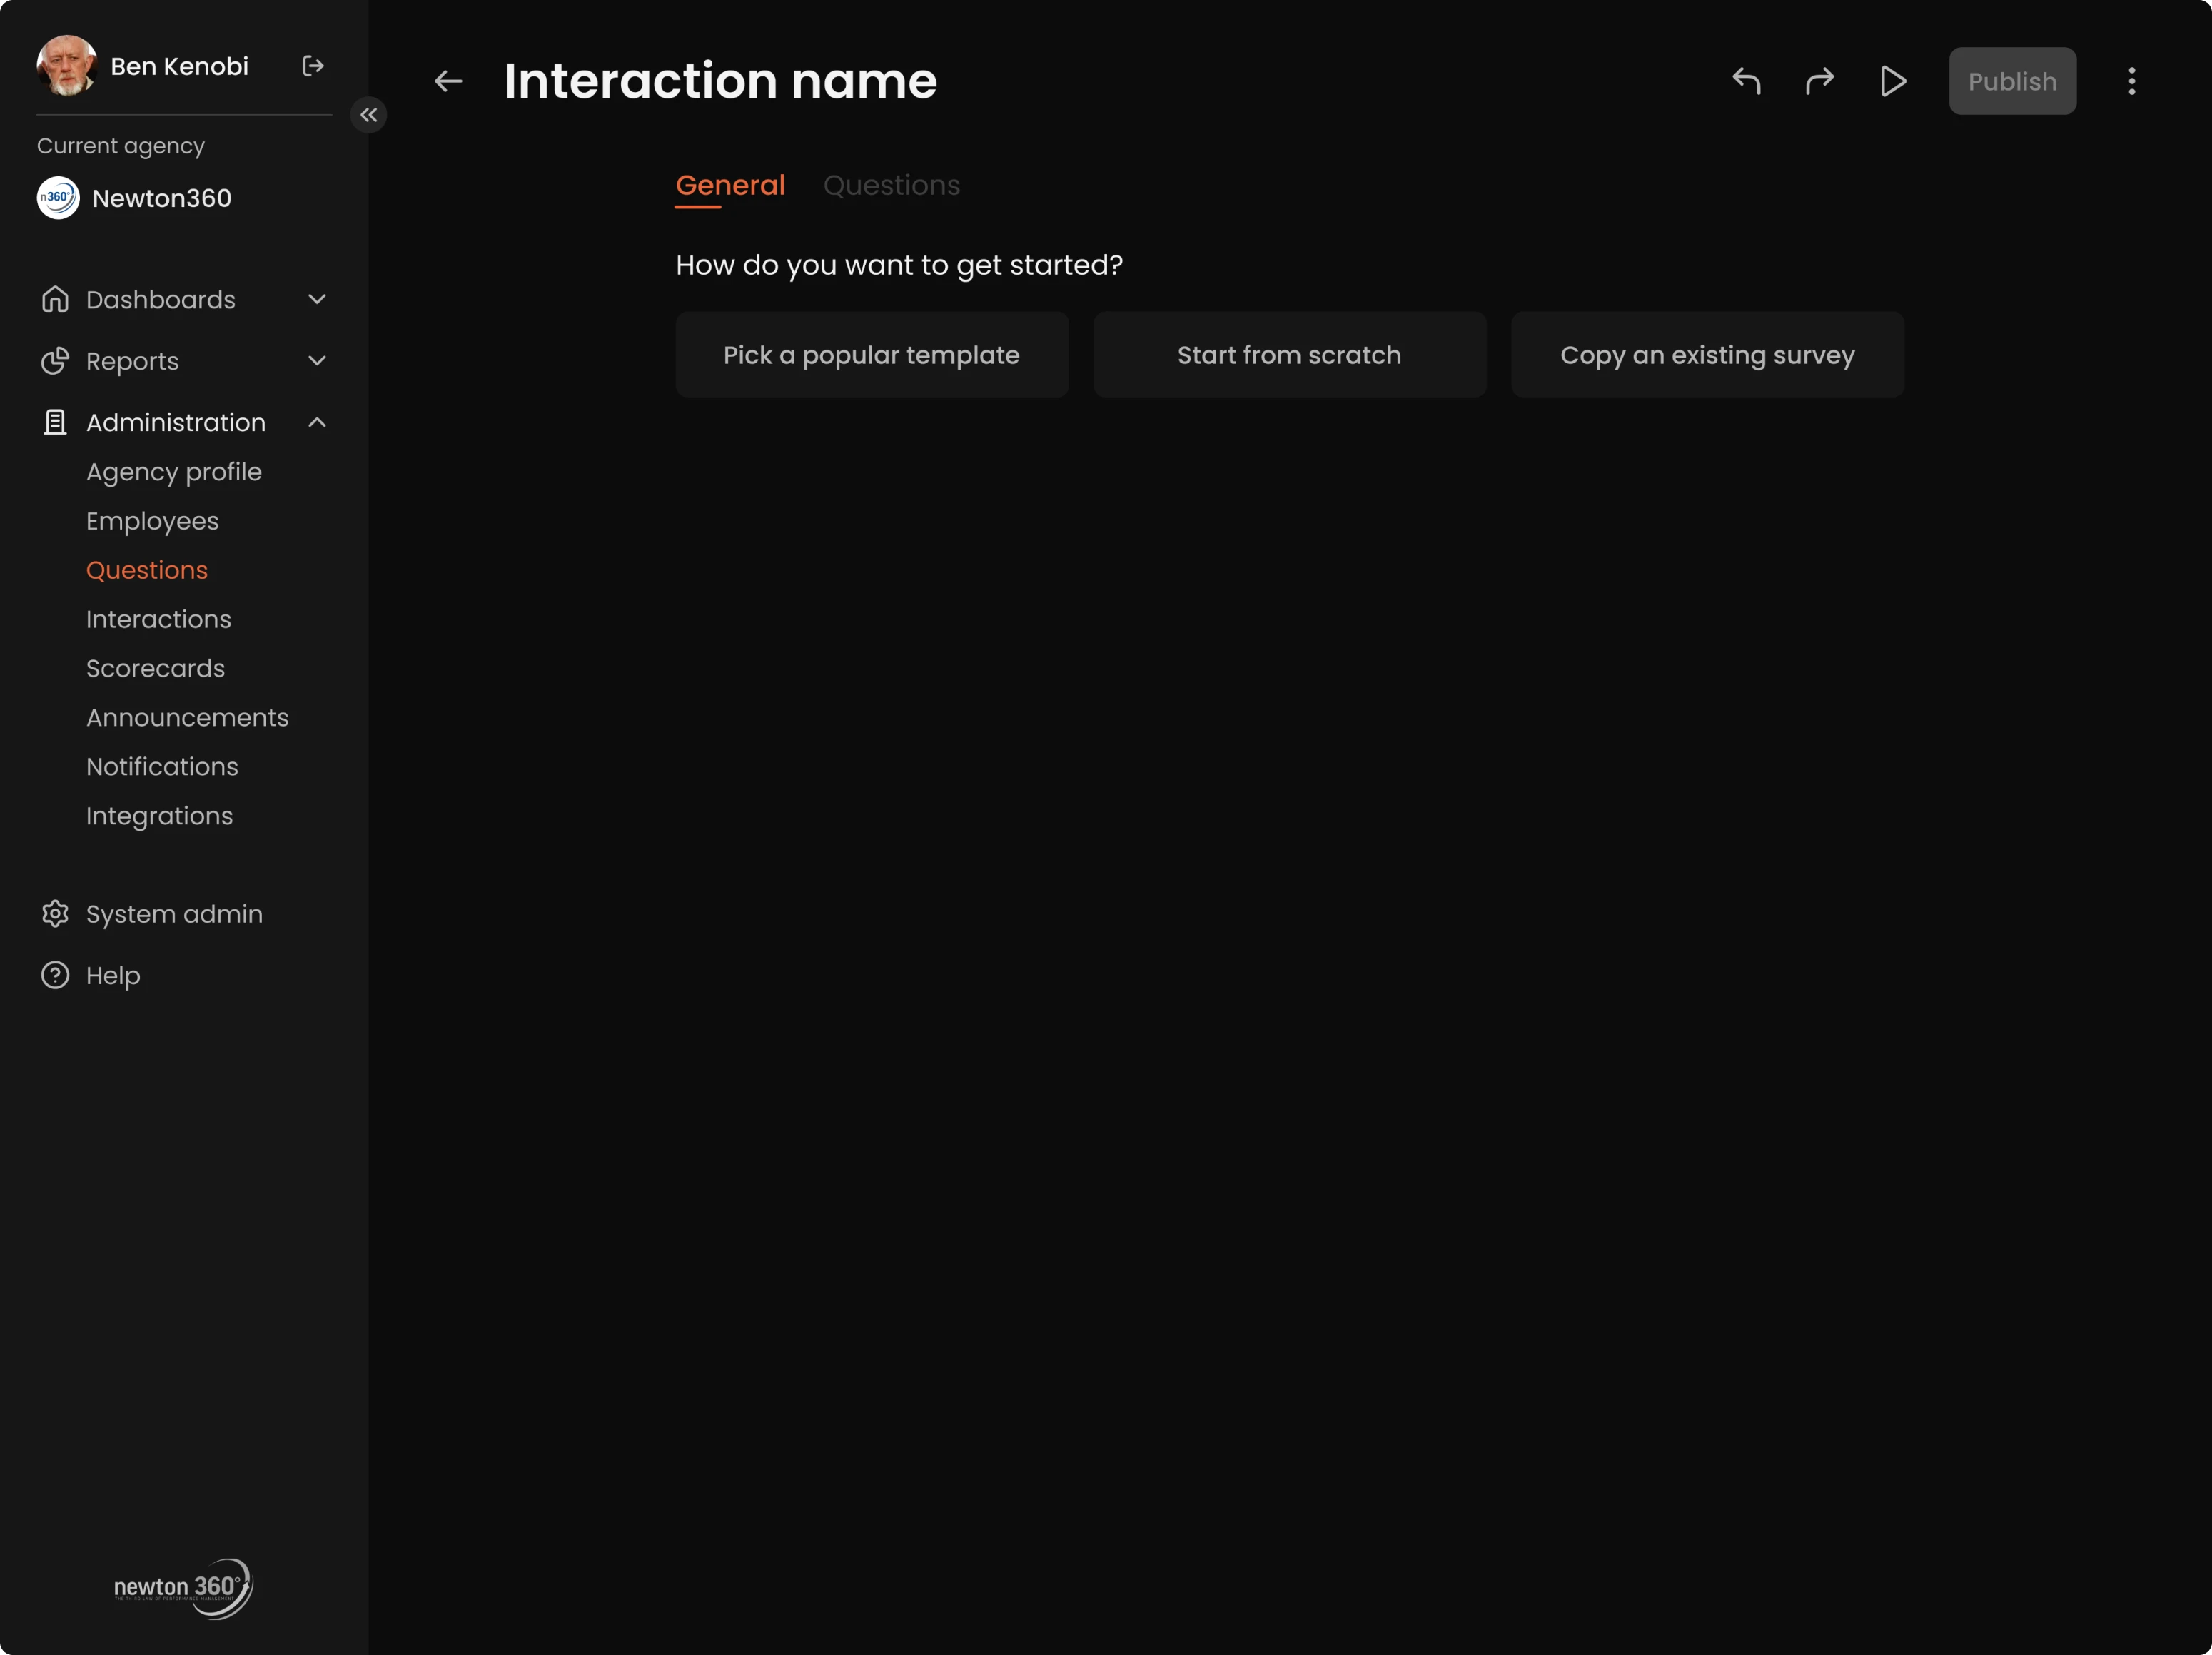Image resolution: width=2212 pixels, height=1655 pixels.
Task: Select Copy an existing survey
Action: coord(1707,355)
